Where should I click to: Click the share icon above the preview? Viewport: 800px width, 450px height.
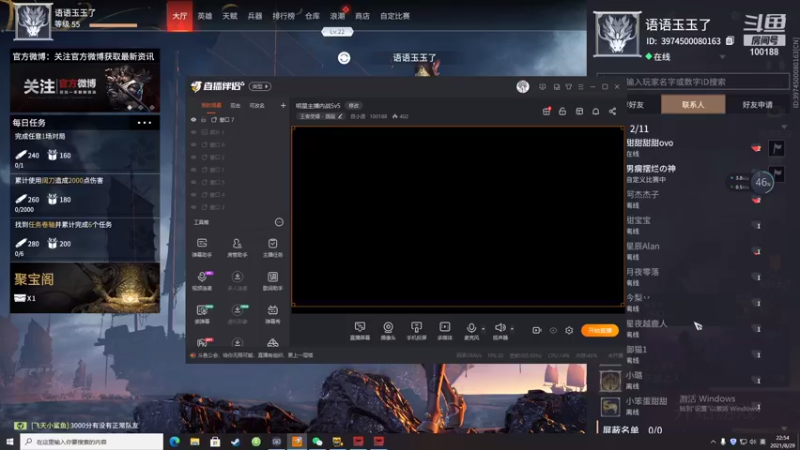click(x=612, y=111)
